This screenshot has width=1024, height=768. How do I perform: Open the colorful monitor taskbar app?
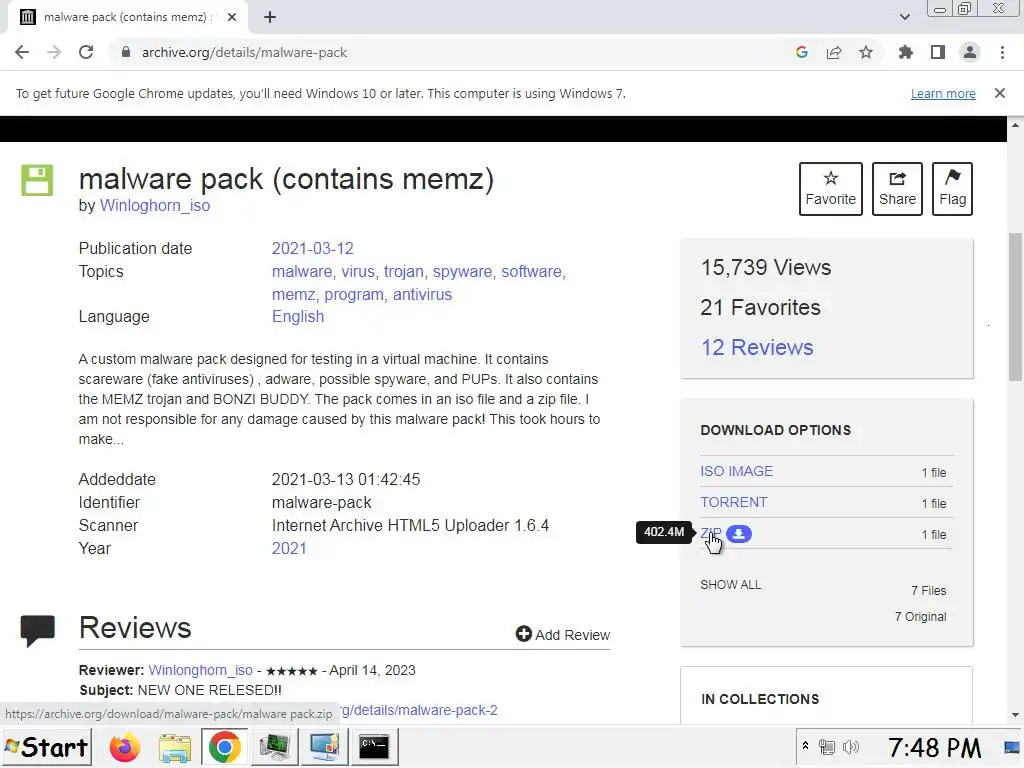(325, 747)
